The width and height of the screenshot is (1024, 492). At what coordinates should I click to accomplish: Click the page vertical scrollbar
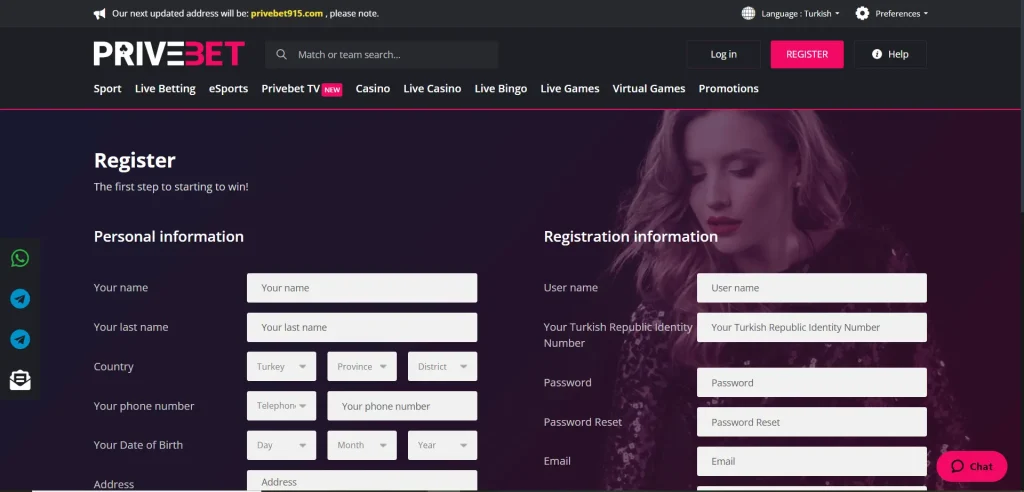click(x=1020, y=105)
